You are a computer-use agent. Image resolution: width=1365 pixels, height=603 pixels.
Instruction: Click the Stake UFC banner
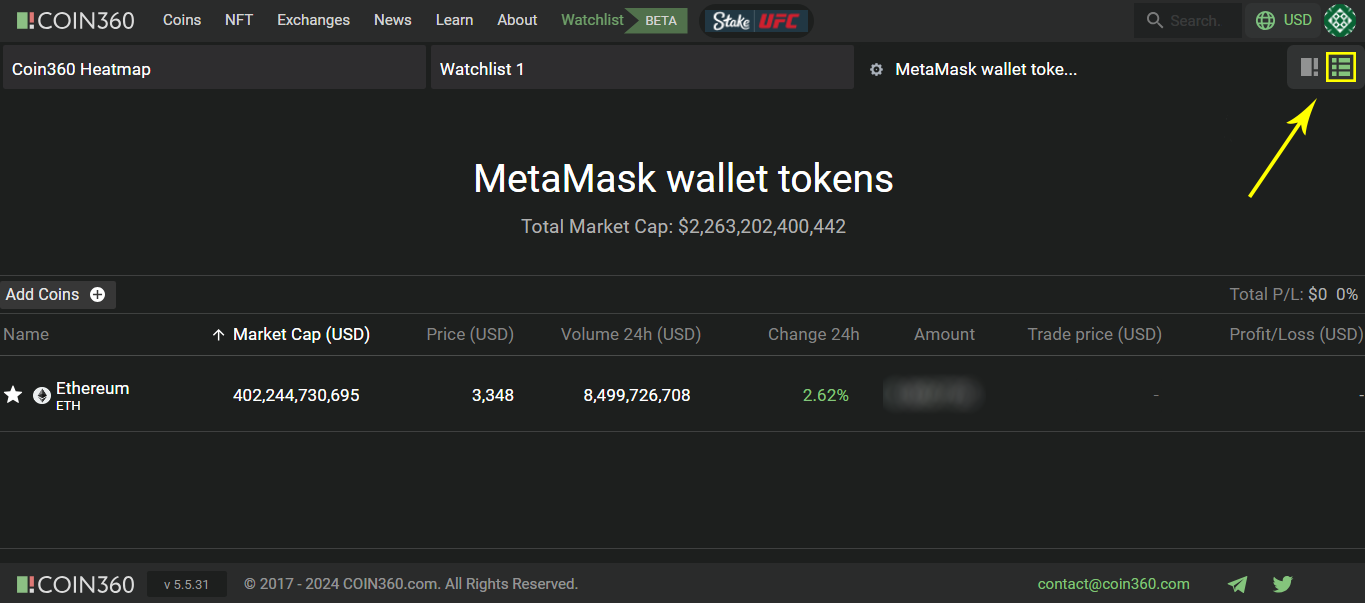click(757, 20)
